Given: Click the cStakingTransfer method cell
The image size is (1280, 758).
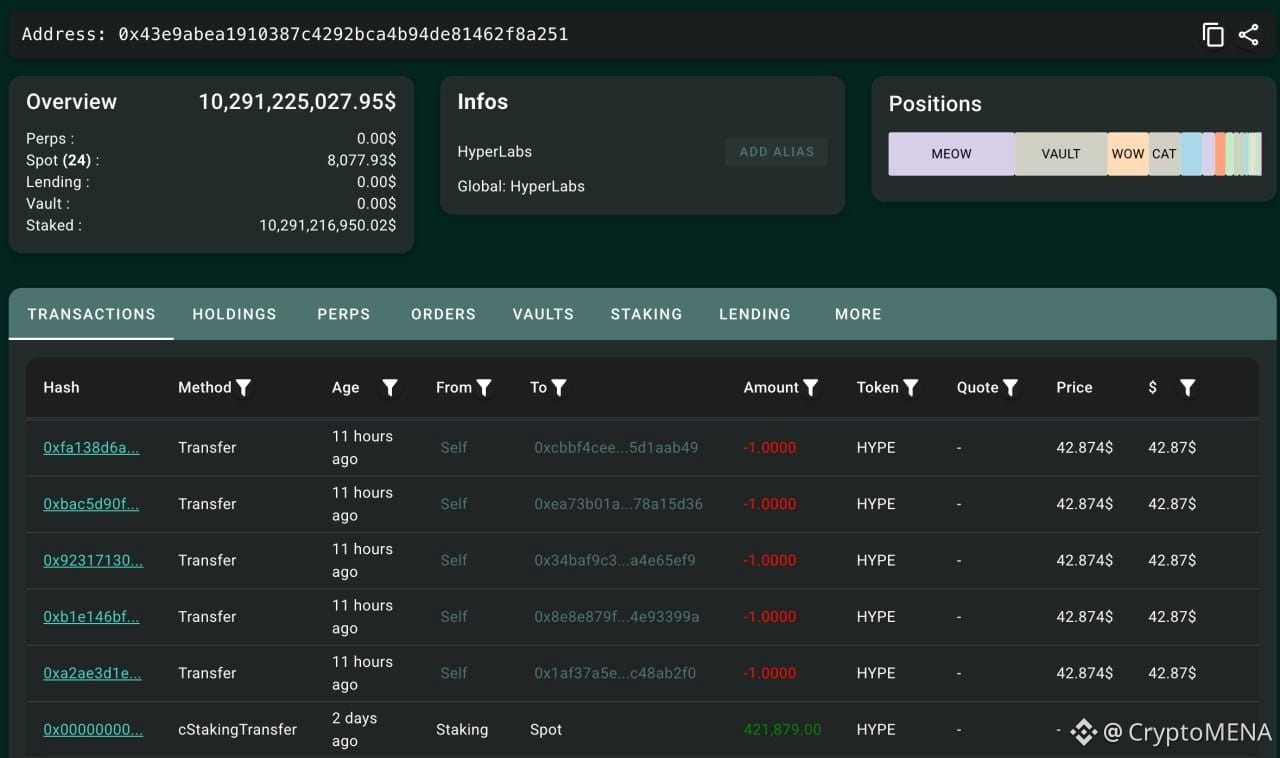Looking at the screenshot, I should click(x=237, y=730).
